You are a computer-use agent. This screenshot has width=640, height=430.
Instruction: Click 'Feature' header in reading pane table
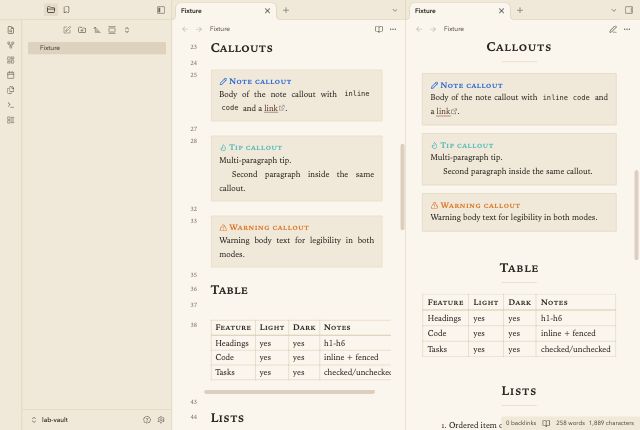445,302
